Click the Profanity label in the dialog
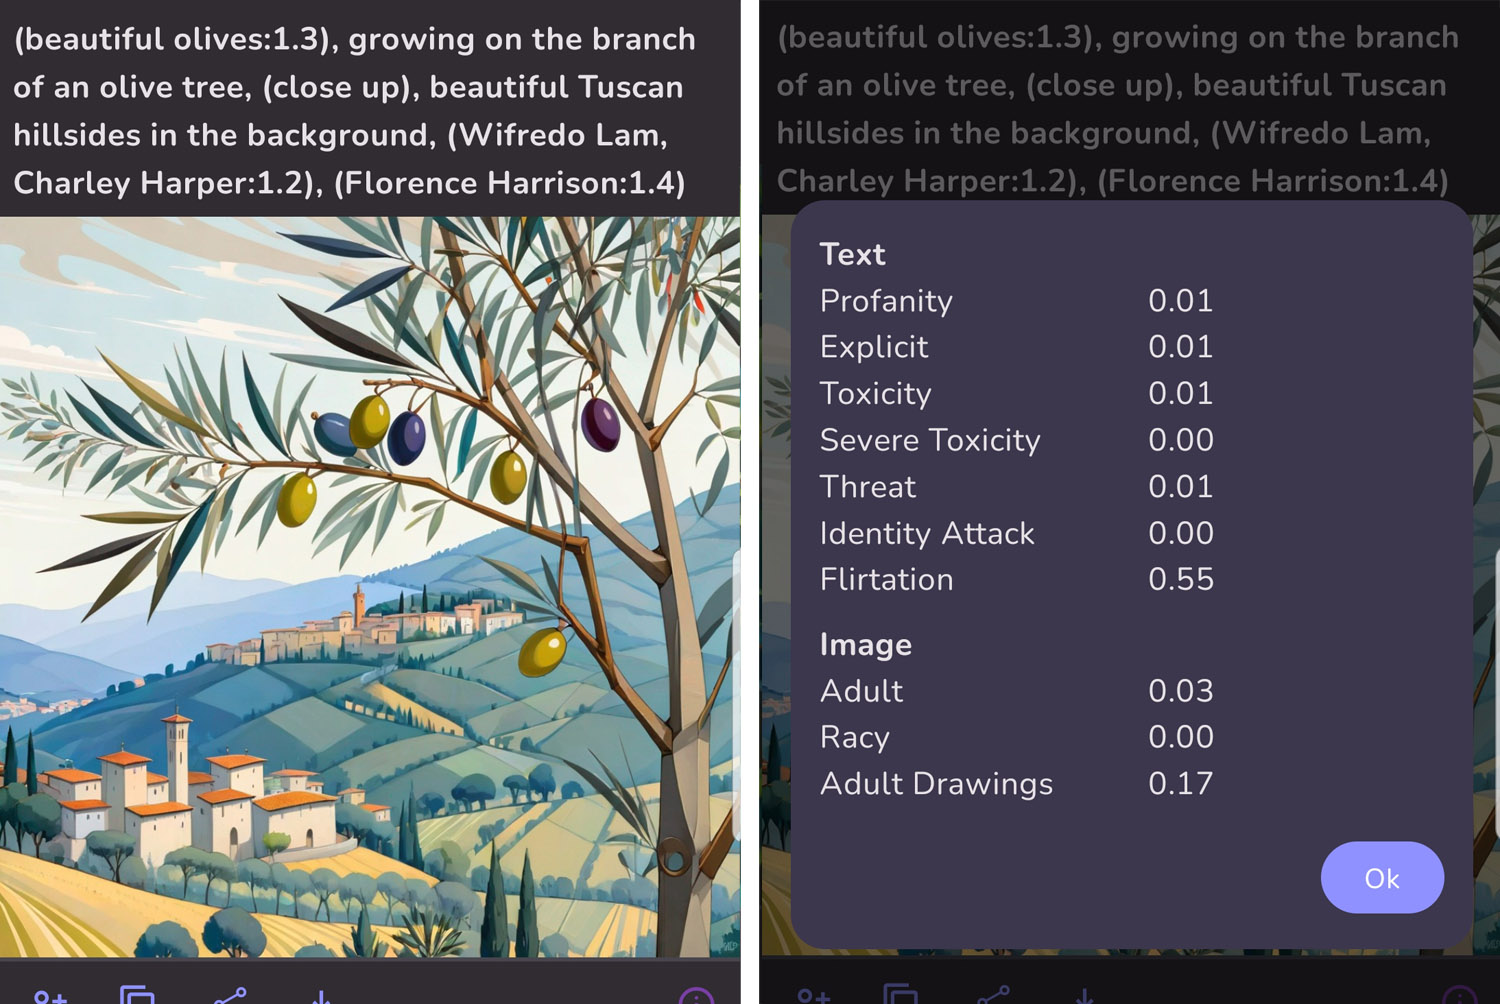 [x=886, y=300]
